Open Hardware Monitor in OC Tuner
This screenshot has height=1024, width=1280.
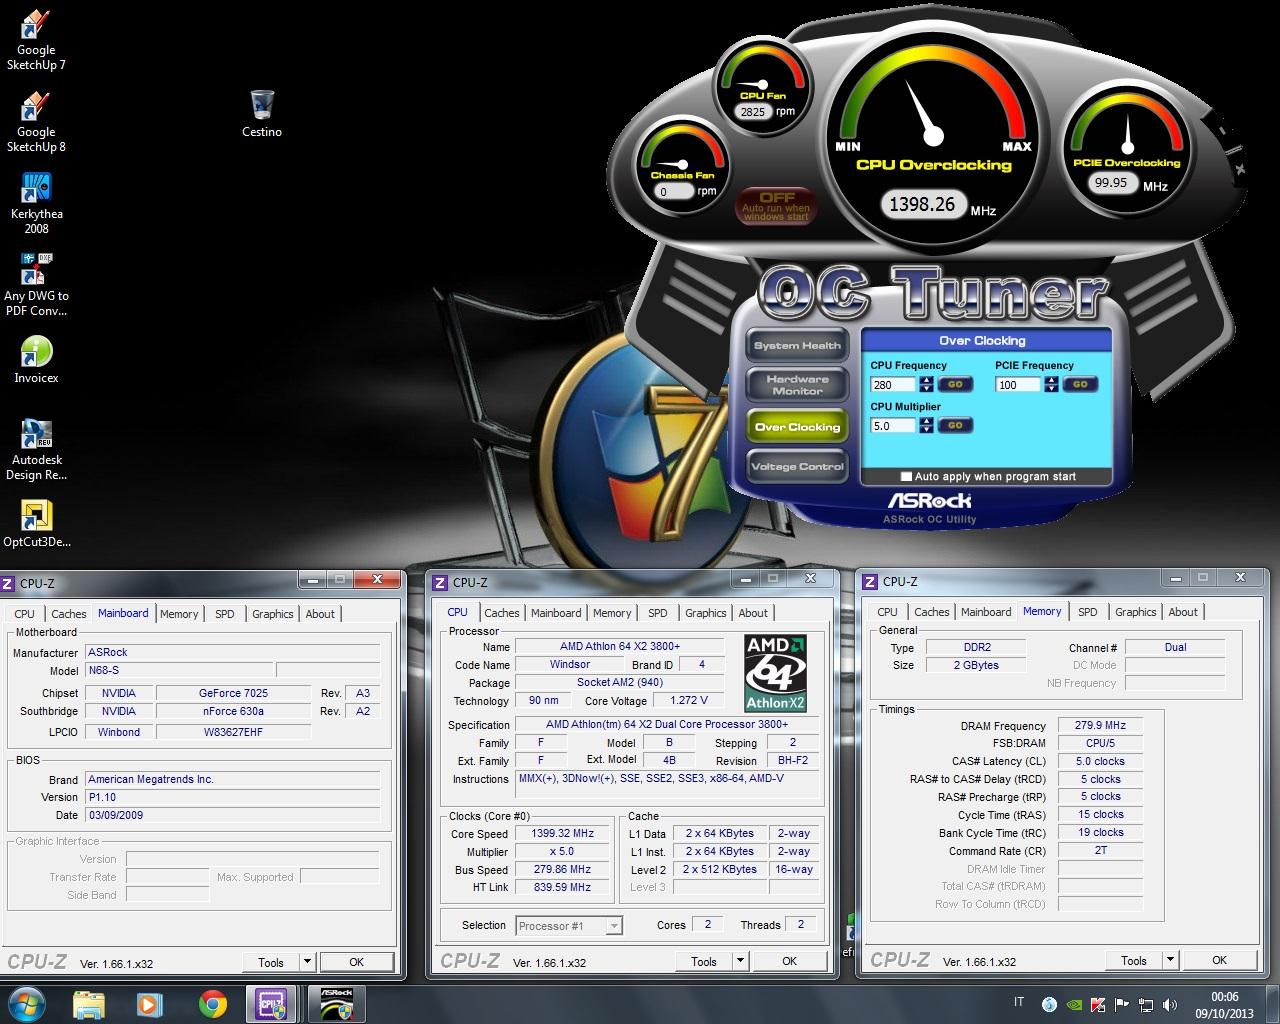797,385
